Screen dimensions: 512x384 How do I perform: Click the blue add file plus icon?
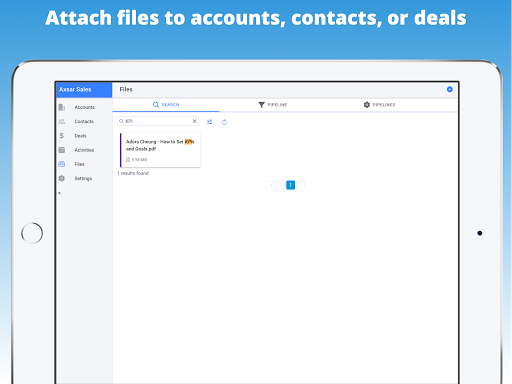click(x=449, y=89)
